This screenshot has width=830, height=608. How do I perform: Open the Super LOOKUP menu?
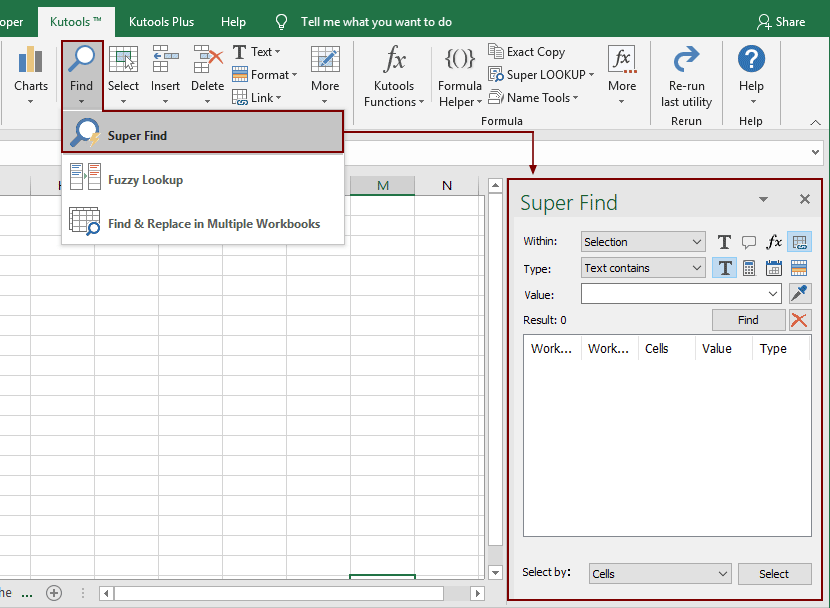(x=541, y=75)
